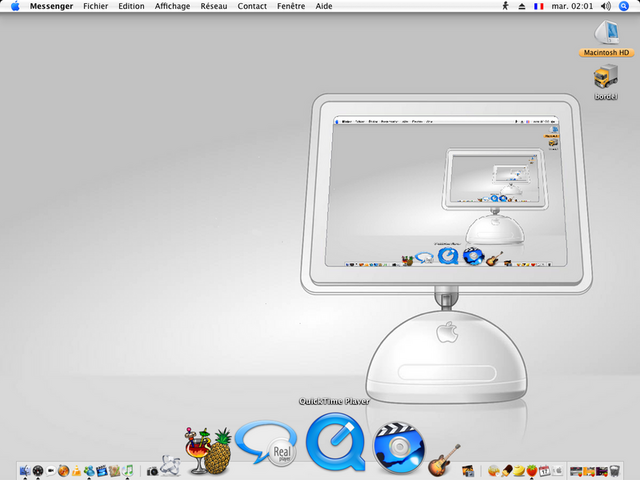Screen dimensions: 640x480
Task: Open the Trash in the dock
Action: click(x=615, y=470)
